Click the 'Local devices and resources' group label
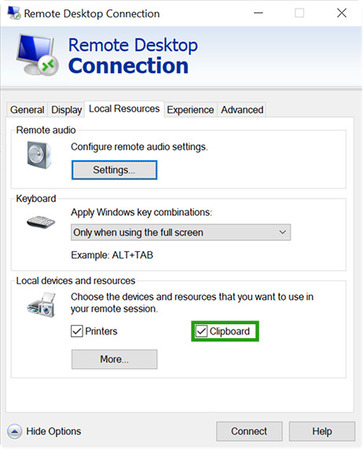 coord(76,281)
